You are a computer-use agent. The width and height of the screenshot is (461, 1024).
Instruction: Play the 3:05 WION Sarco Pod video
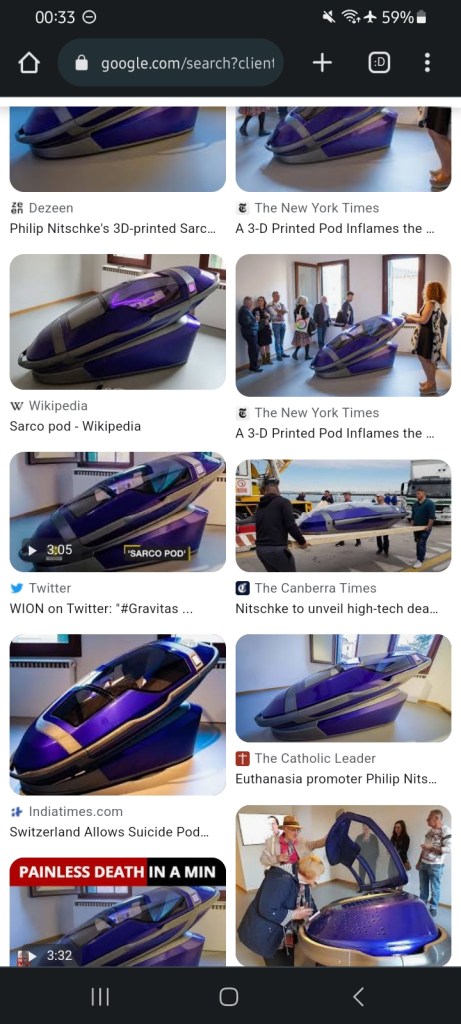pyautogui.click(x=118, y=512)
